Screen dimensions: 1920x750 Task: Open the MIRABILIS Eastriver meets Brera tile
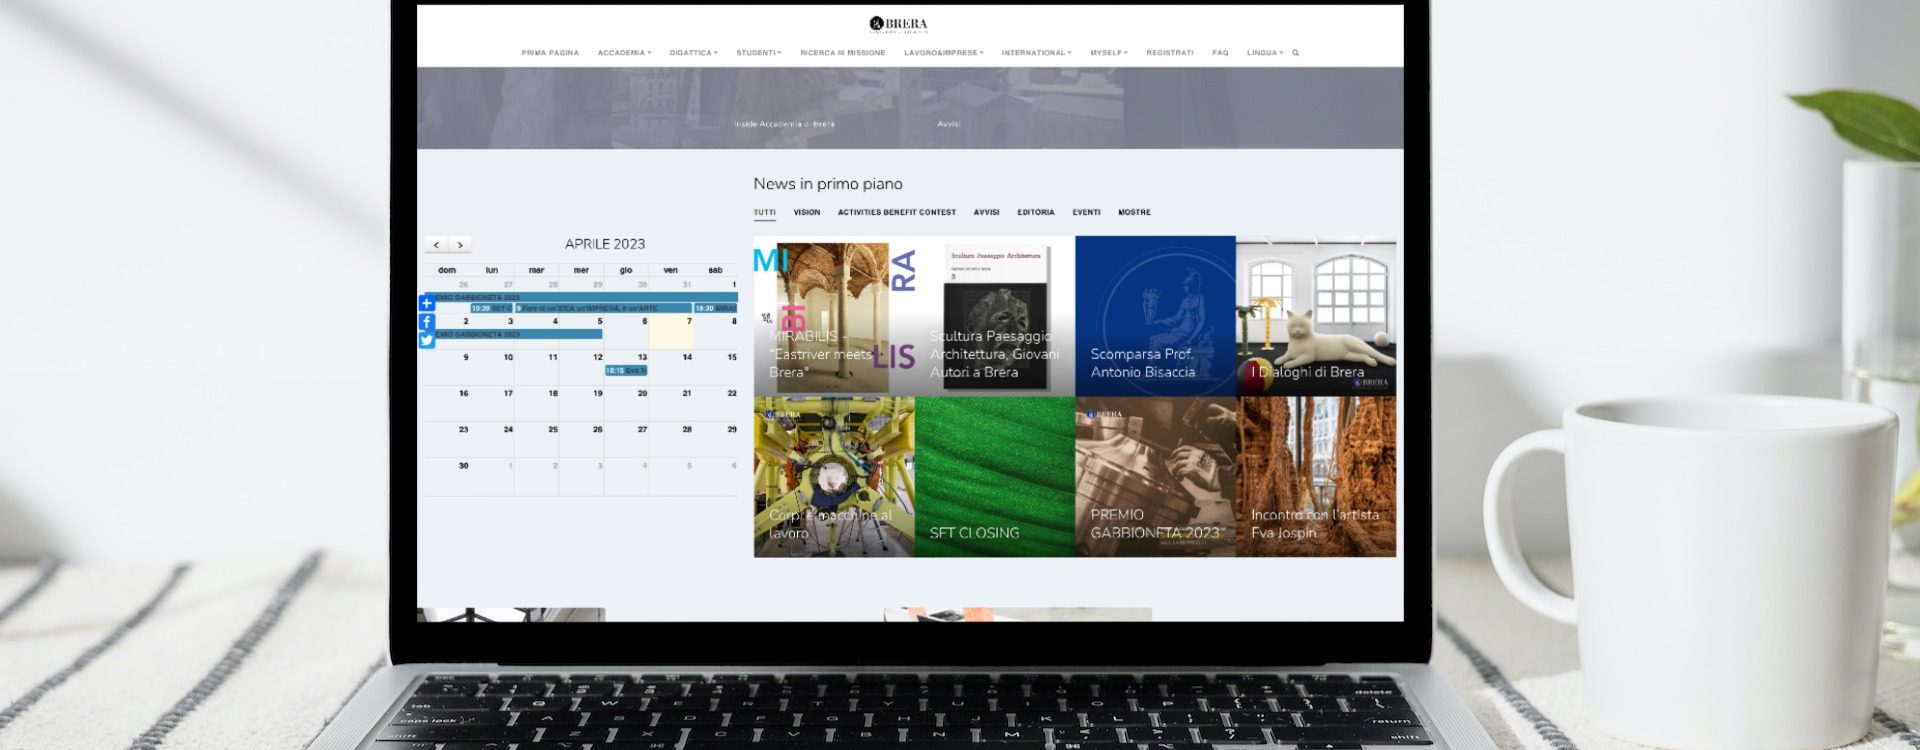point(834,316)
